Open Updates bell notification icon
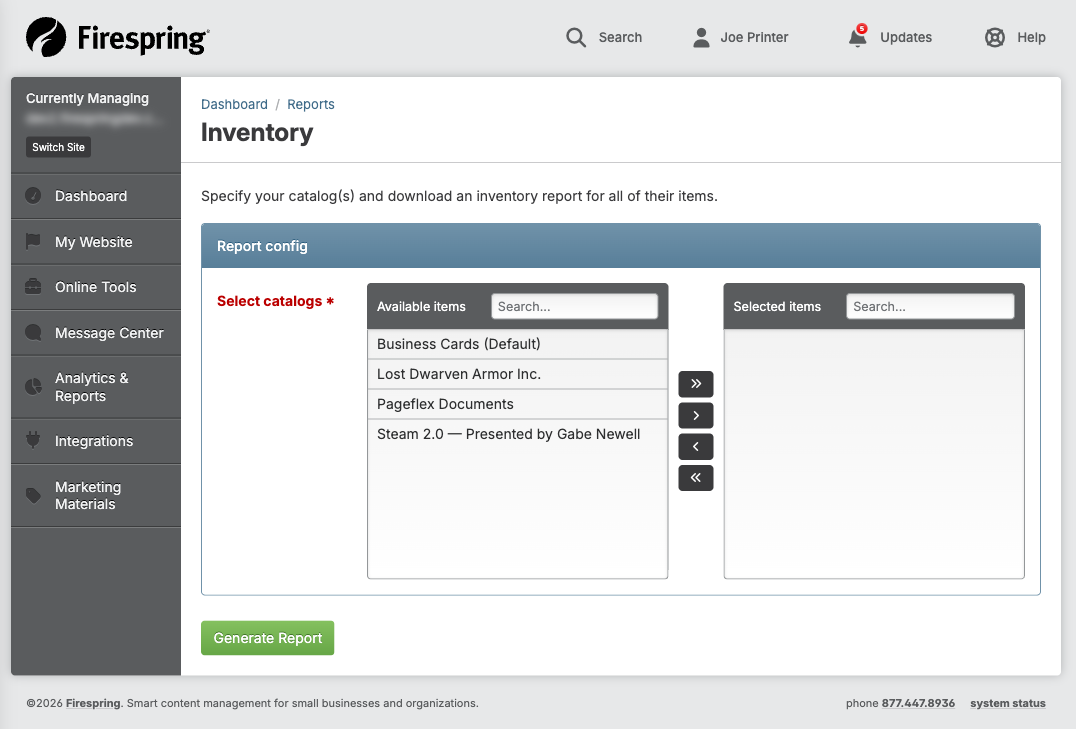 (x=857, y=36)
